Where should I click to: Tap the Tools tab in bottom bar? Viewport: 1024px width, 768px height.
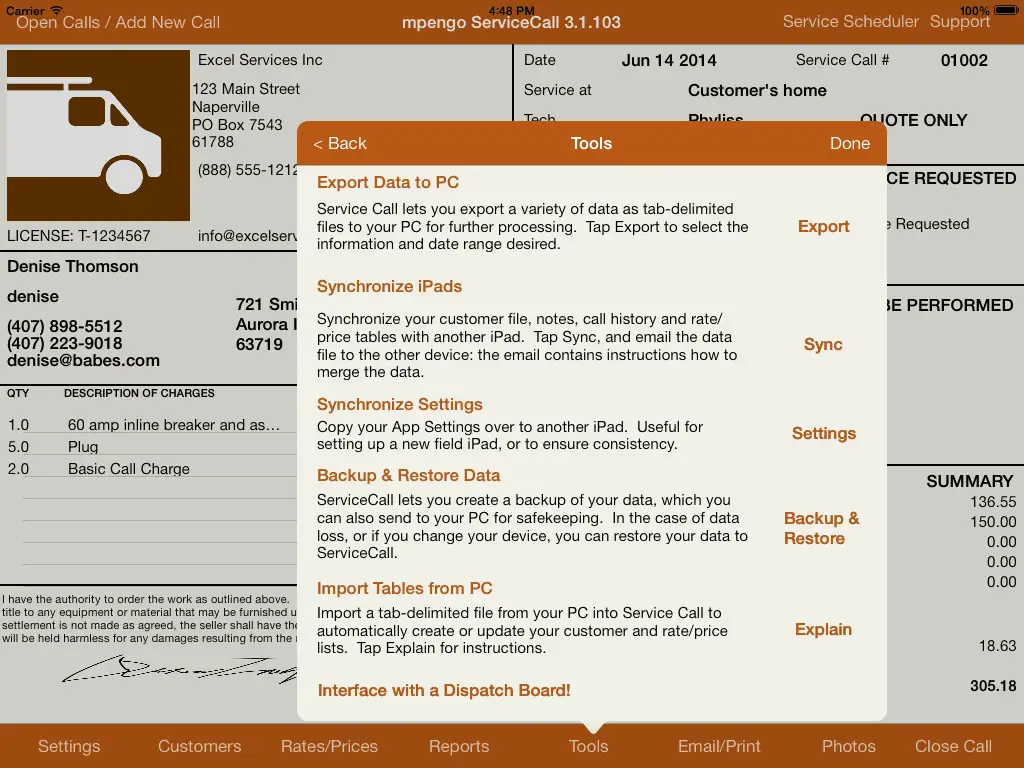click(x=588, y=746)
